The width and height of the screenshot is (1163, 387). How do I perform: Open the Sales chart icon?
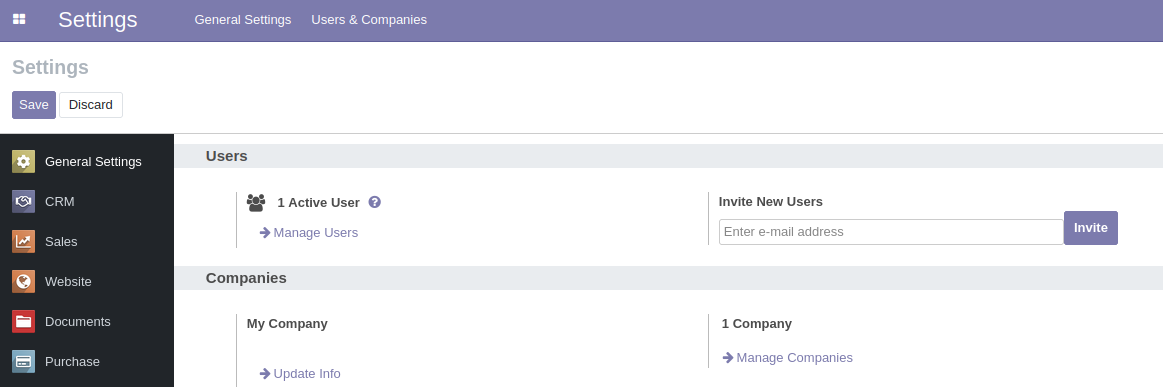click(x=24, y=242)
